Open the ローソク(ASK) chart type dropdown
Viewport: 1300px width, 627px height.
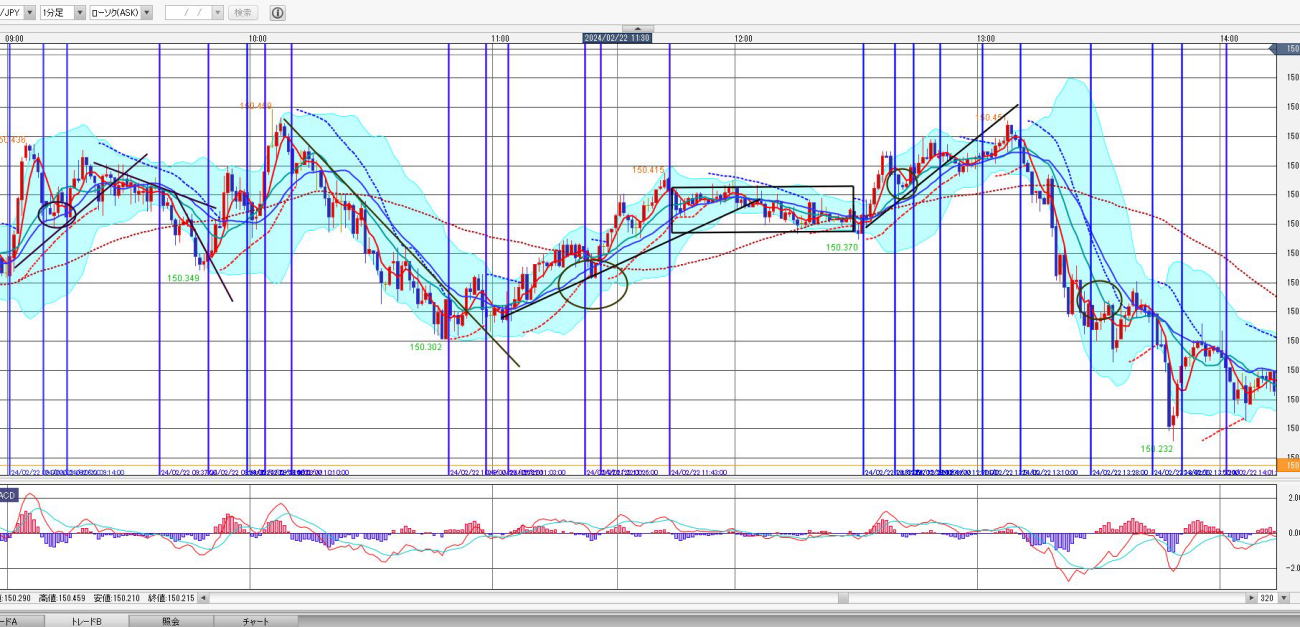147,13
